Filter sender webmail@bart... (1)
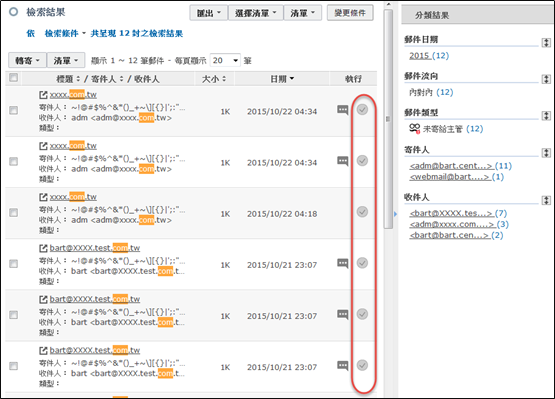The width and height of the screenshot is (555, 399). (457, 177)
